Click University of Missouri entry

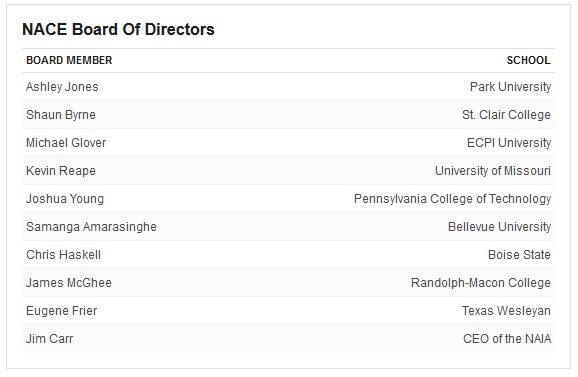click(493, 171)
